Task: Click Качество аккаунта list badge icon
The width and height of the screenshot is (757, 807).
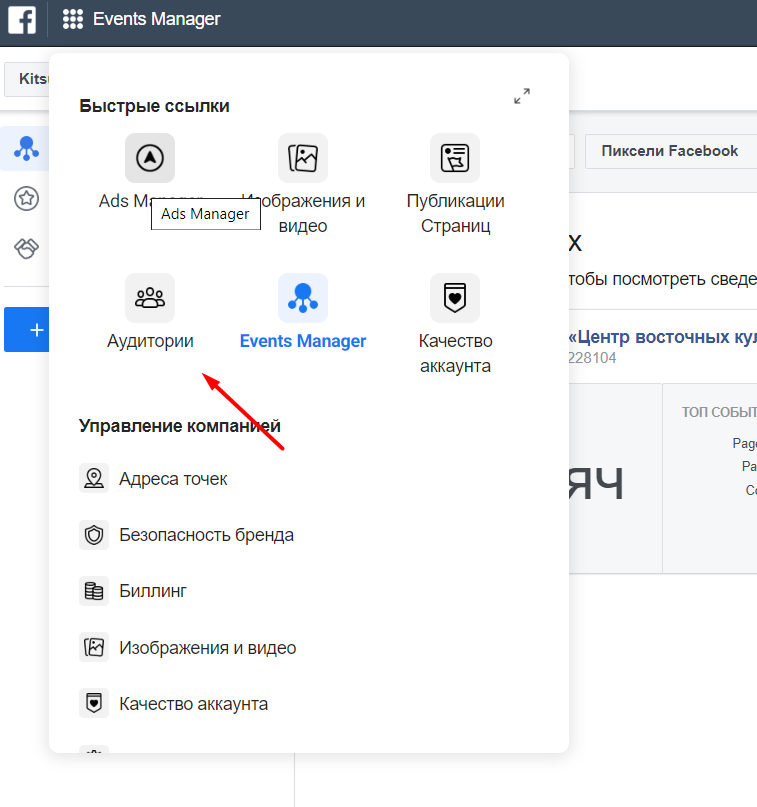Action: [x=94, y=703]
